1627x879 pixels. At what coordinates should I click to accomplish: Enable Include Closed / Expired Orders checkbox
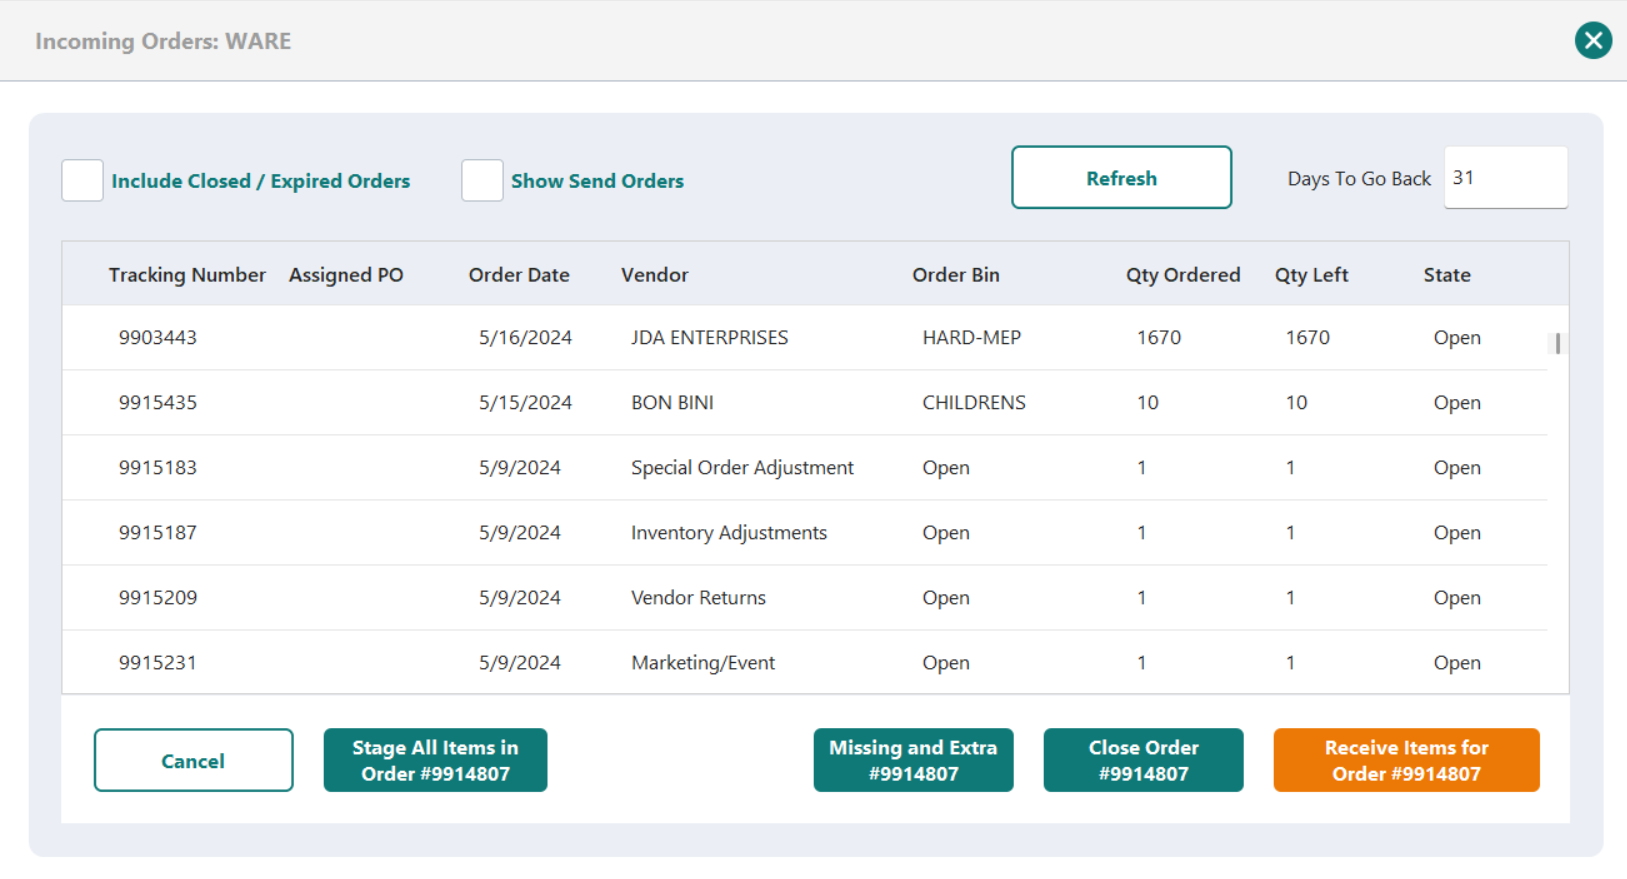coord(82,181)
